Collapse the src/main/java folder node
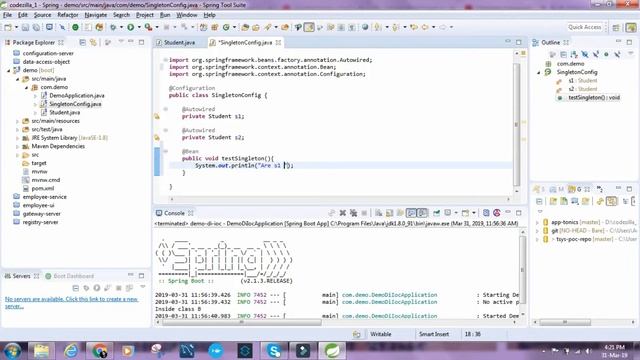The image size is (640, 360). (18, 79)
